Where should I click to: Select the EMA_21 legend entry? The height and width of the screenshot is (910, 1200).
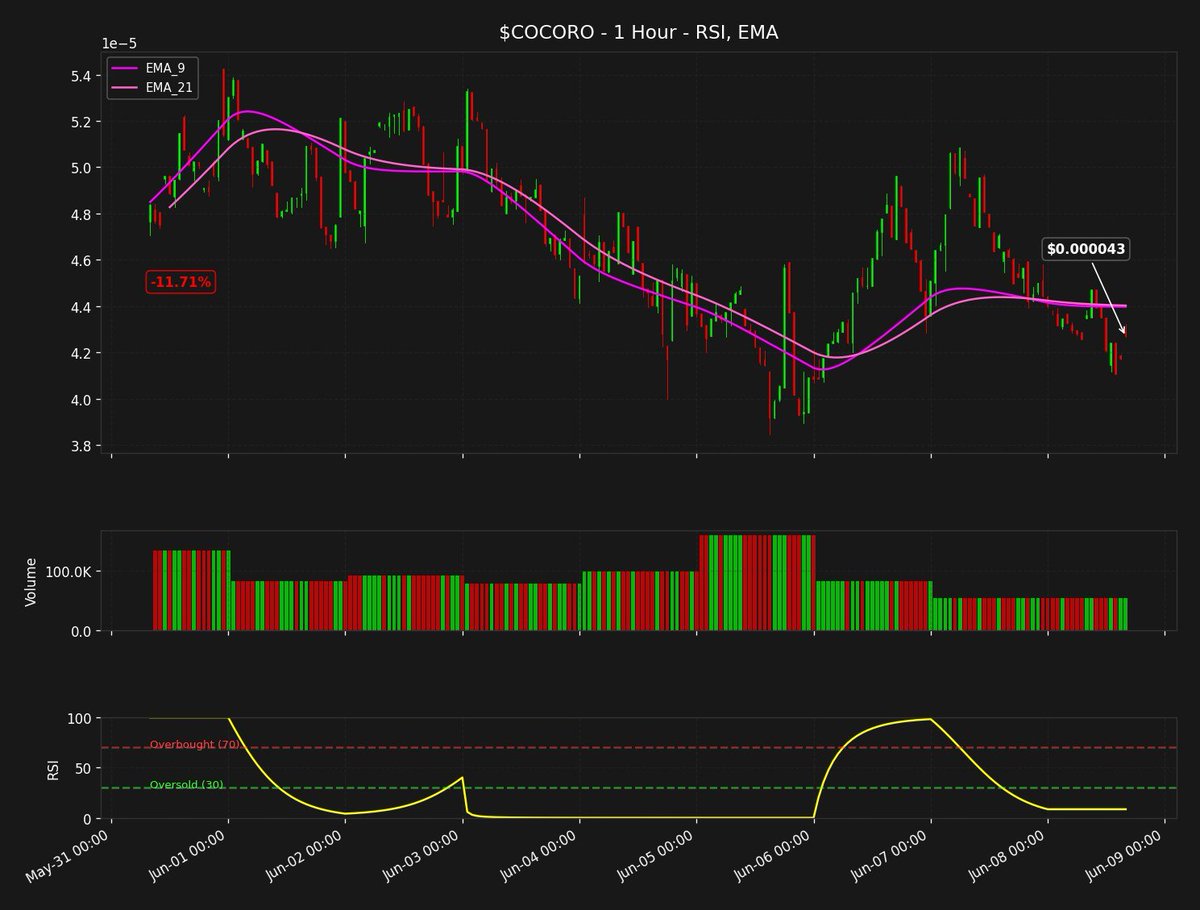tap(153, 88)
